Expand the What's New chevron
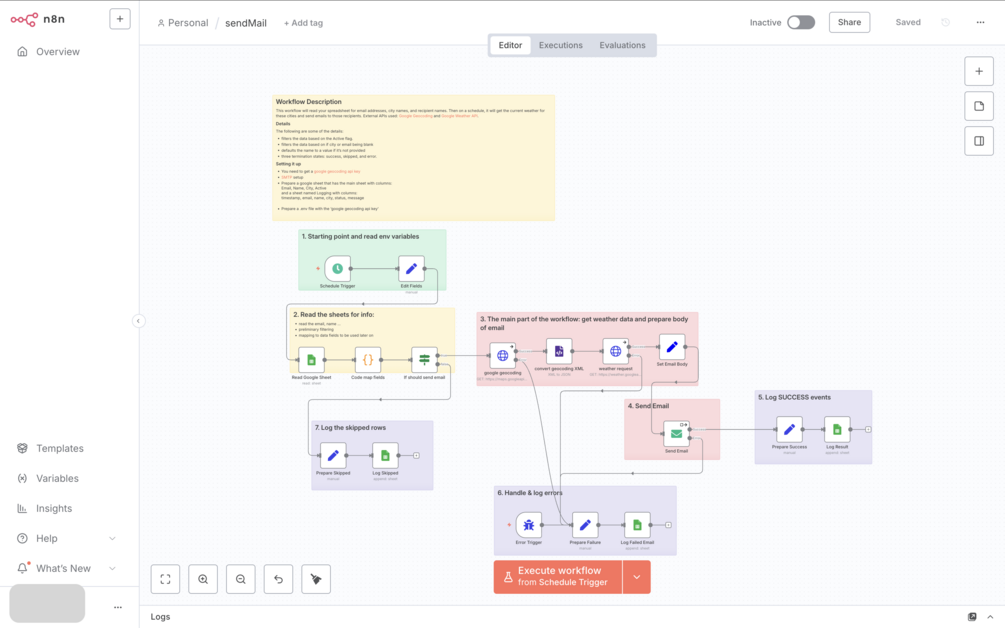The image size is (1005, 628). 112,568
